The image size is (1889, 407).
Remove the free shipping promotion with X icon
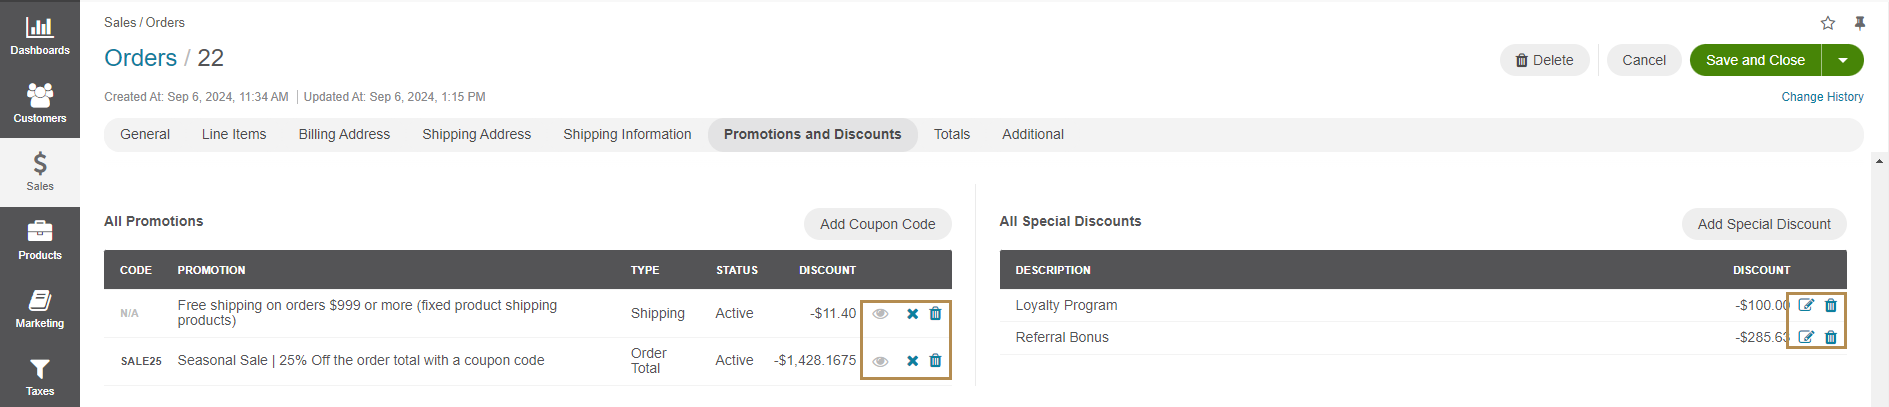912,314
